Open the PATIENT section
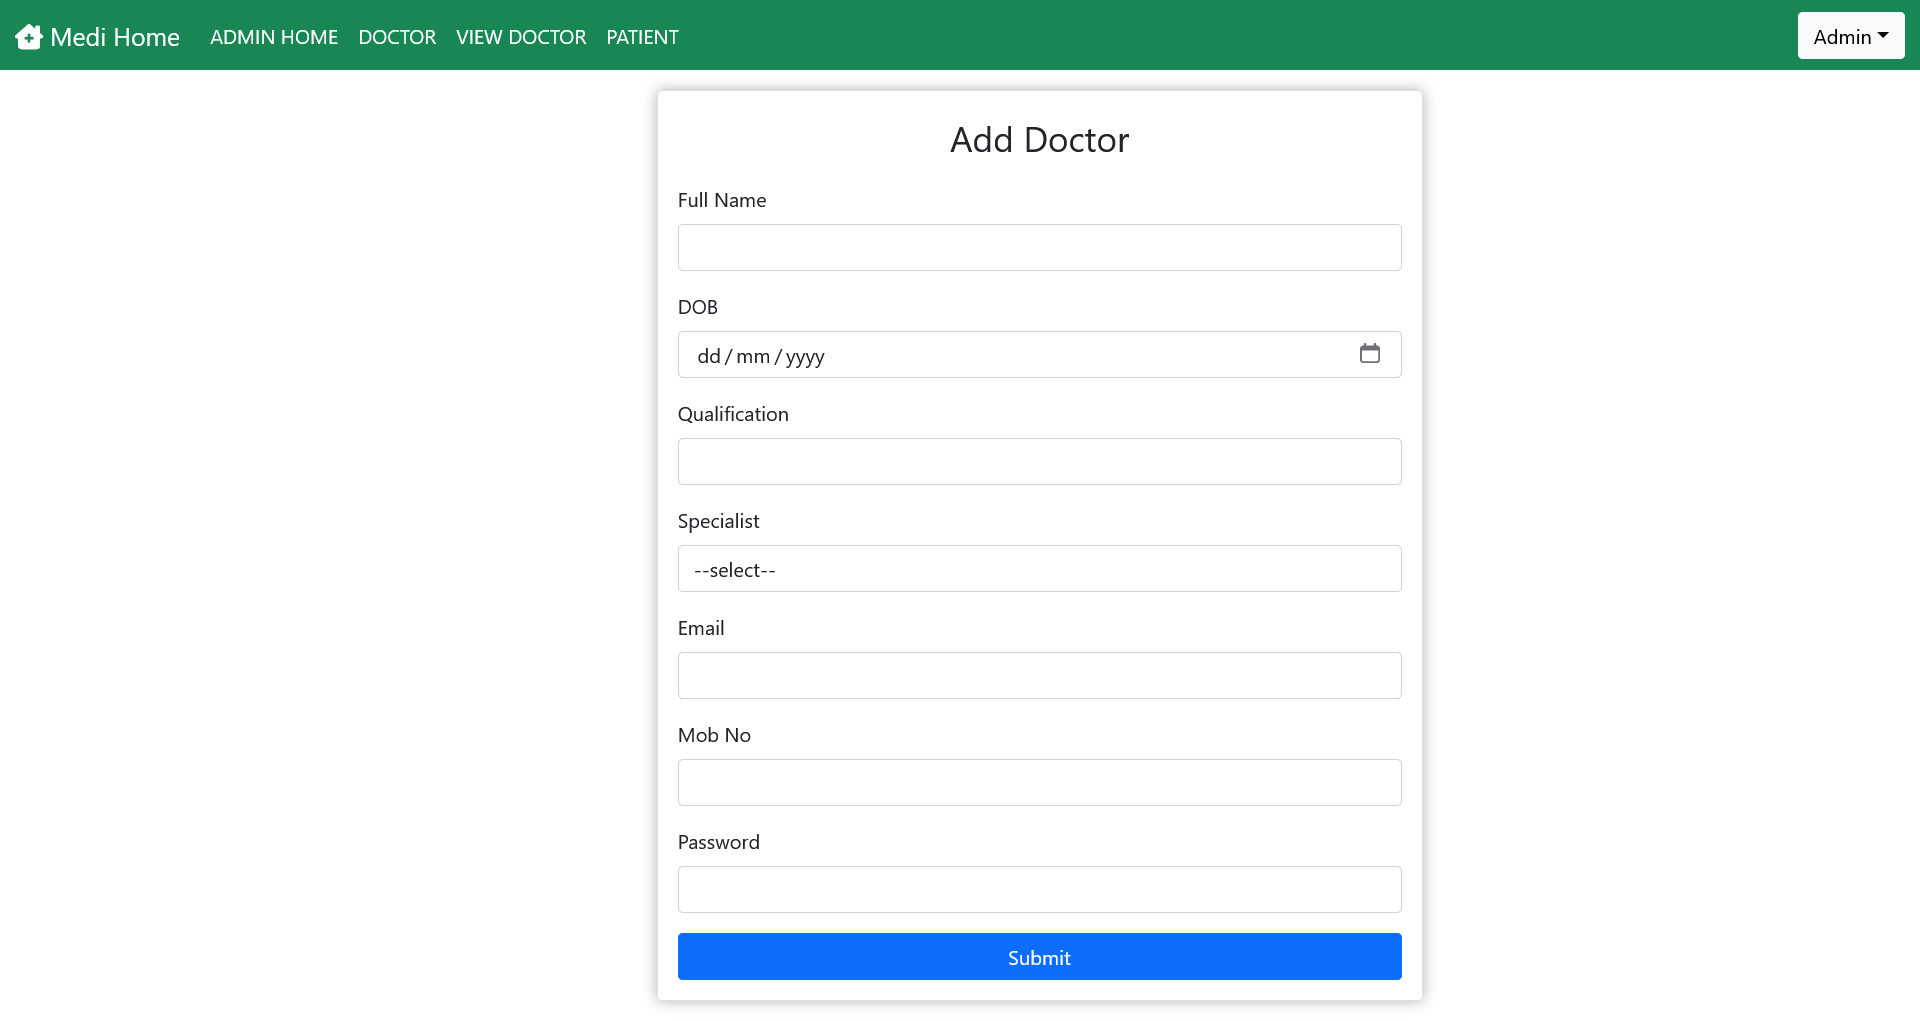1920x1021 pixels. click(642, 37)
